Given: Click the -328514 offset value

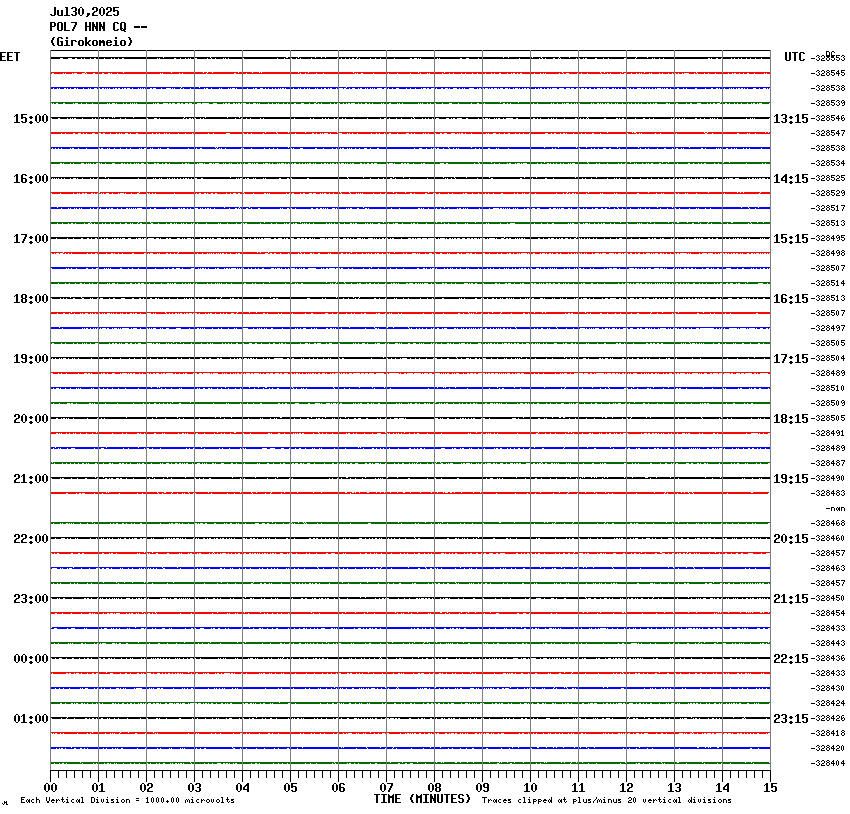Looking at the screenshot, I should (x=828, y=283).
